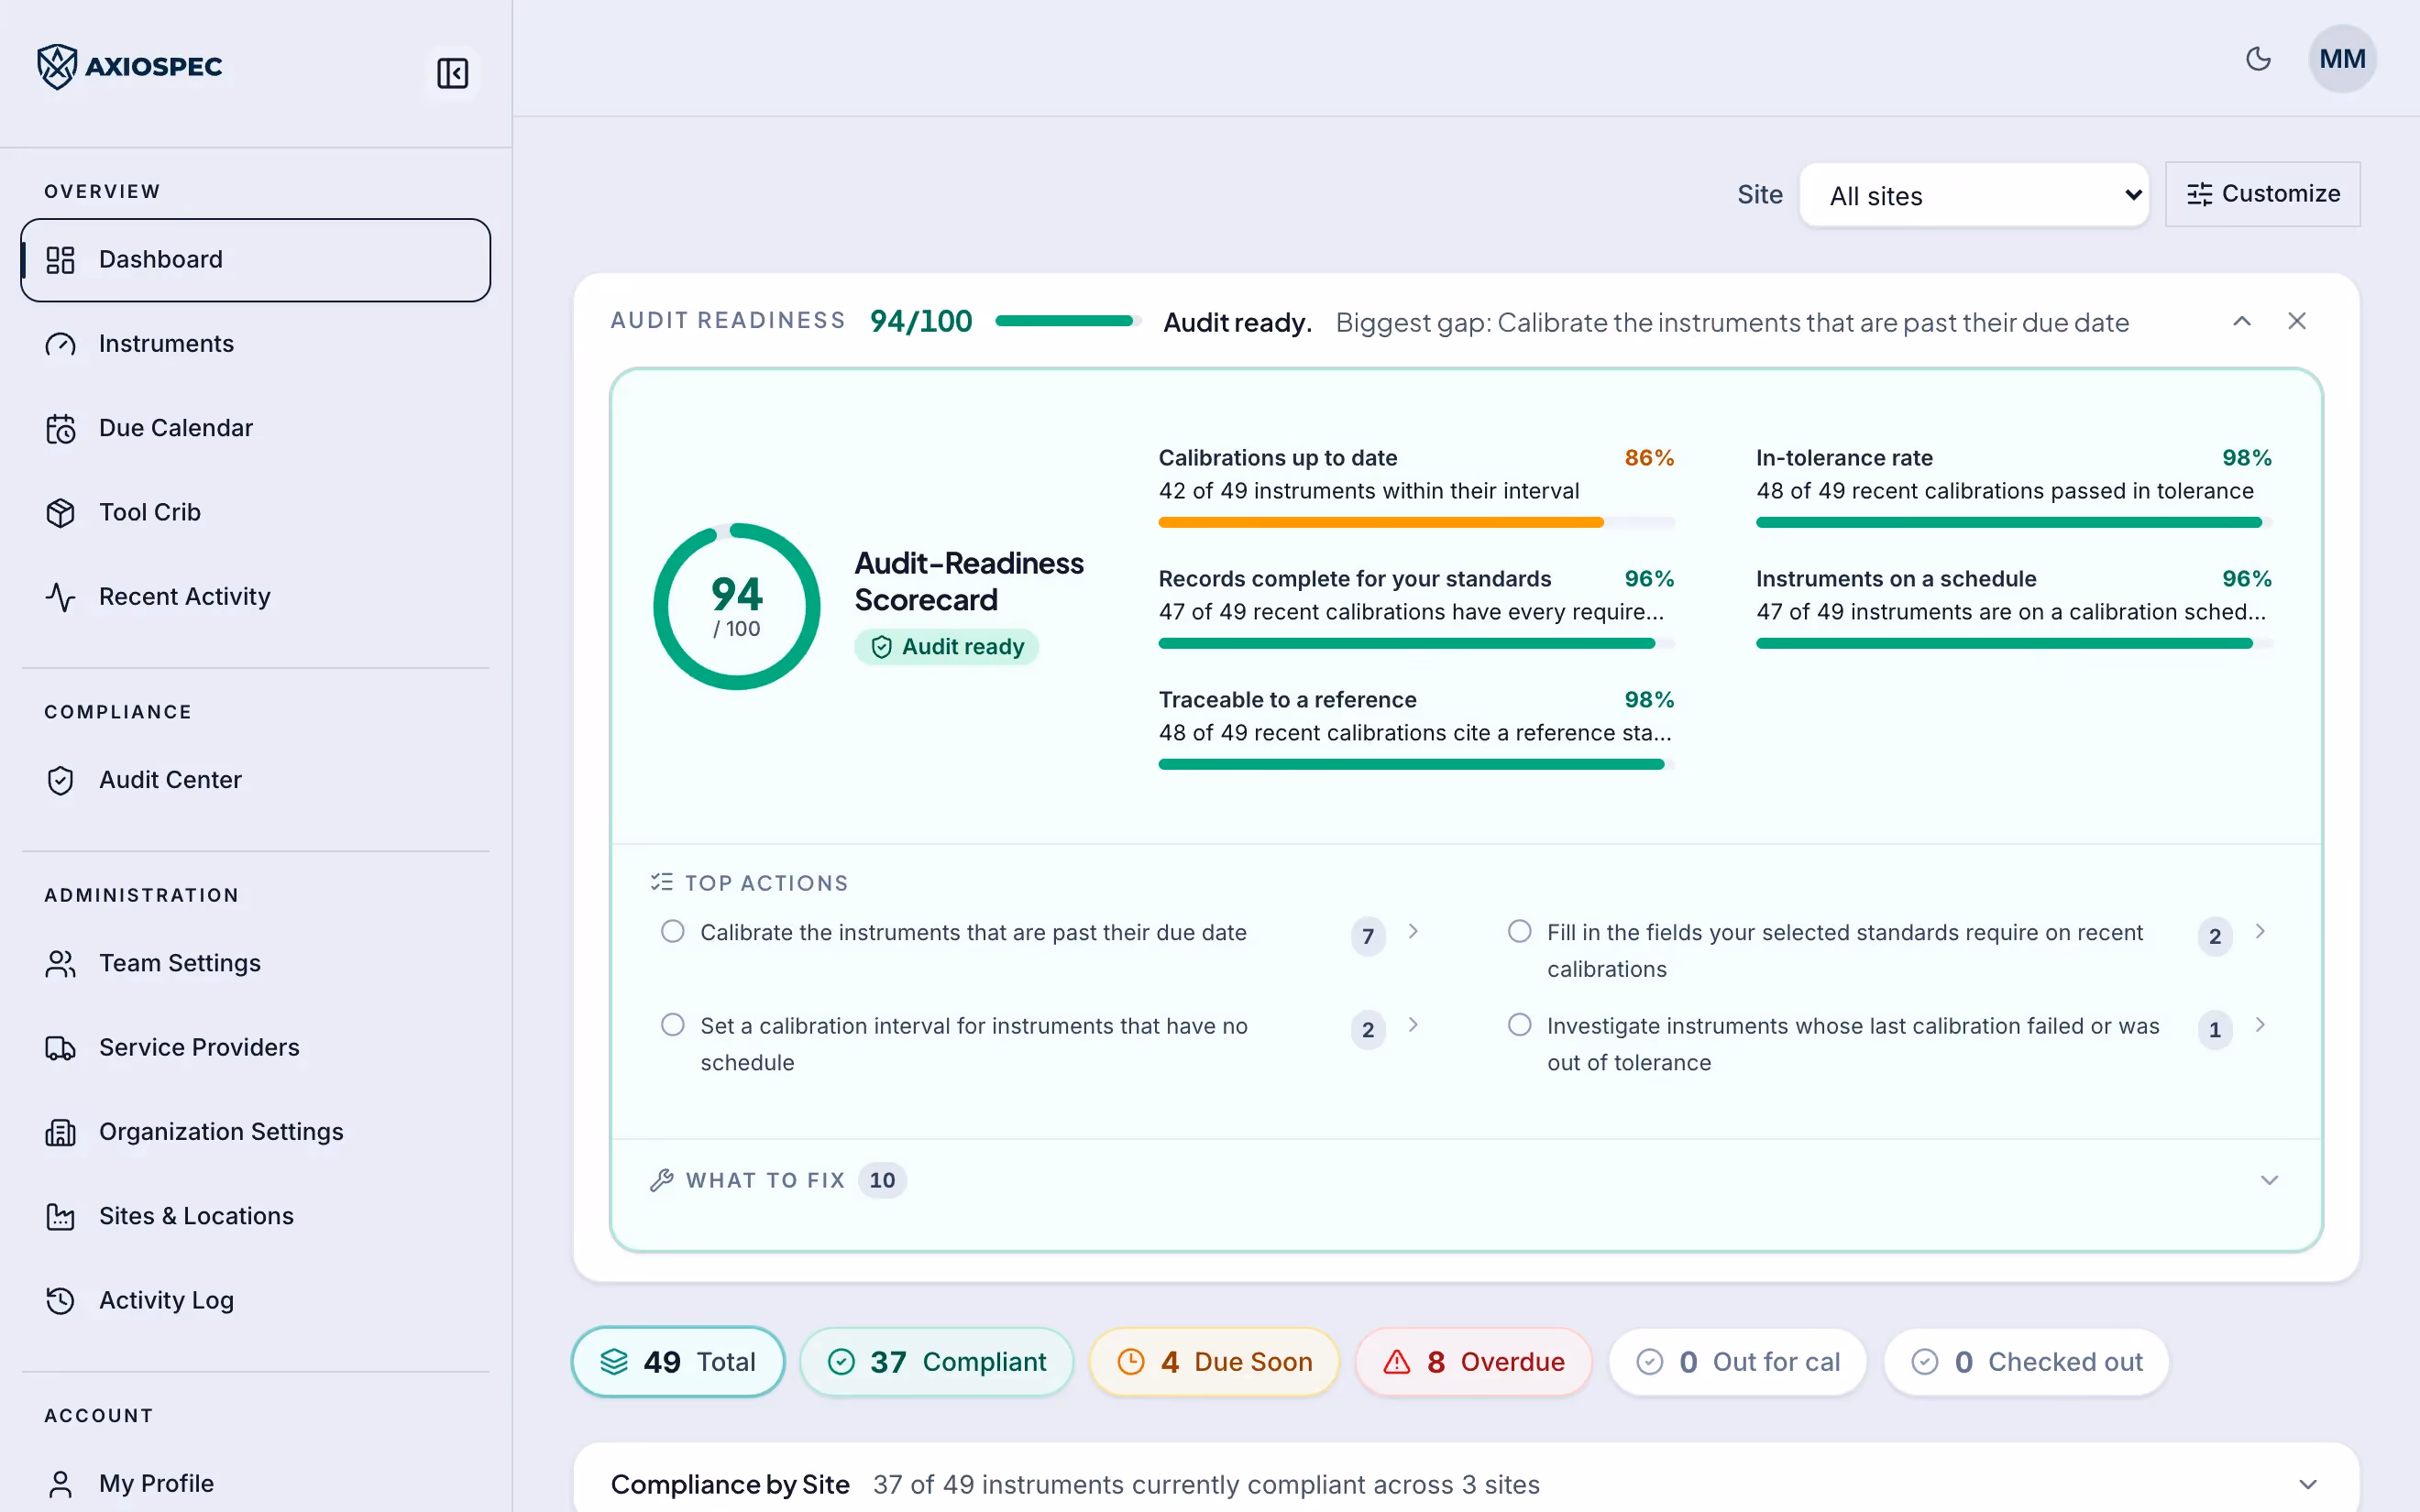Click the Due Calendar icon
Image resolution: width=2420 pixels, height=1512 pixels.
[x=61, y=428]
